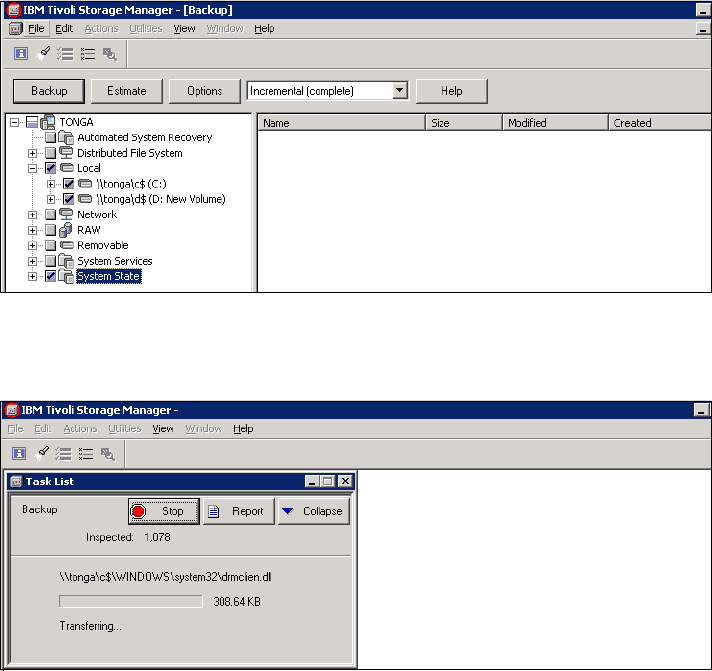
Task: Open the backup Report
Action: (x=239, y=511)
